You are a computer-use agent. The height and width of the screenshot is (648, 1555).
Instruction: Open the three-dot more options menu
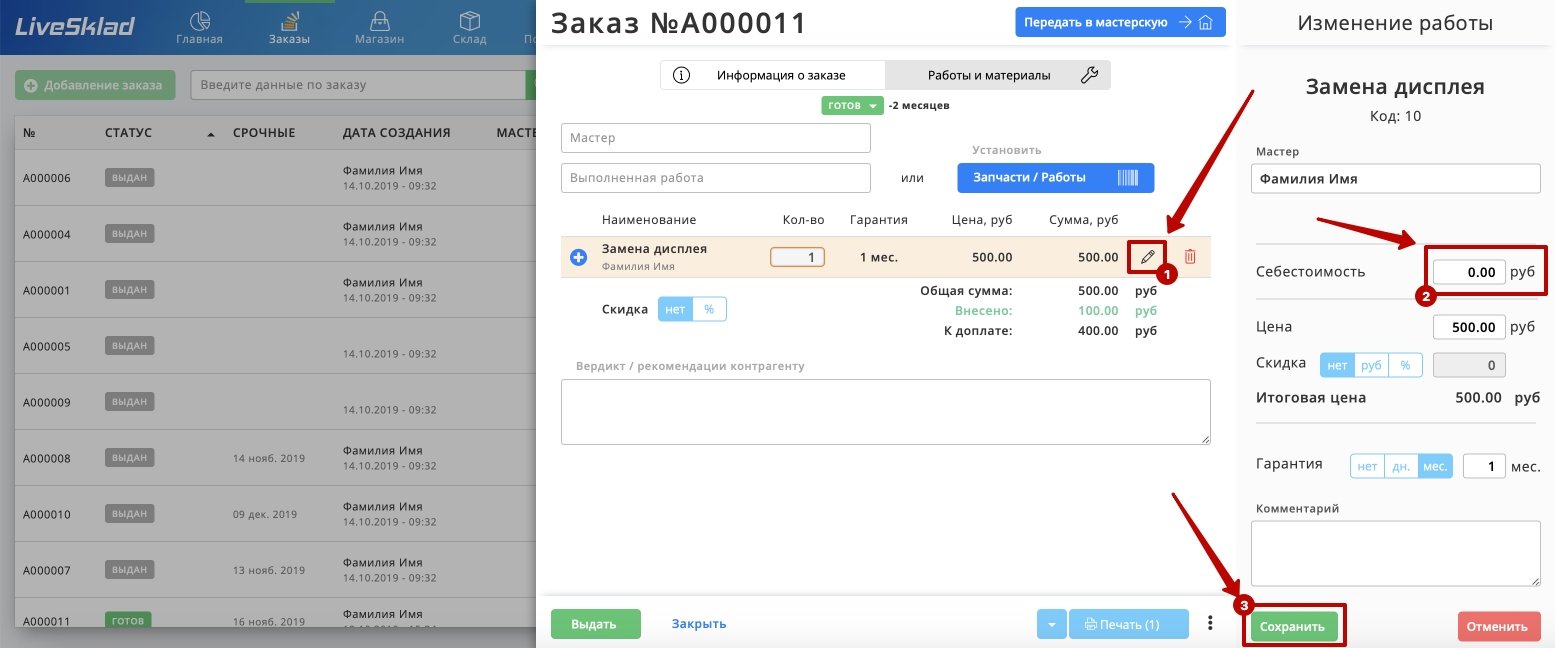1210,623
